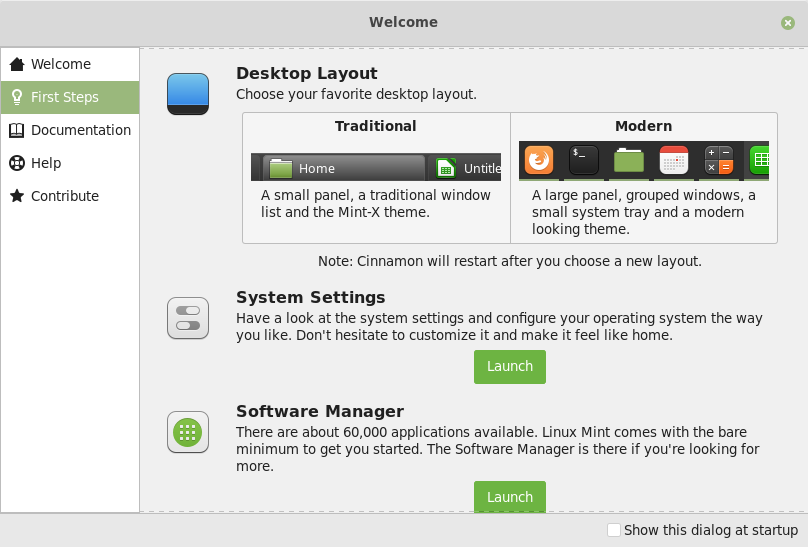Open the Welcome sidebar page
This screenshot has height=547, width=808.
coord(60,64)
